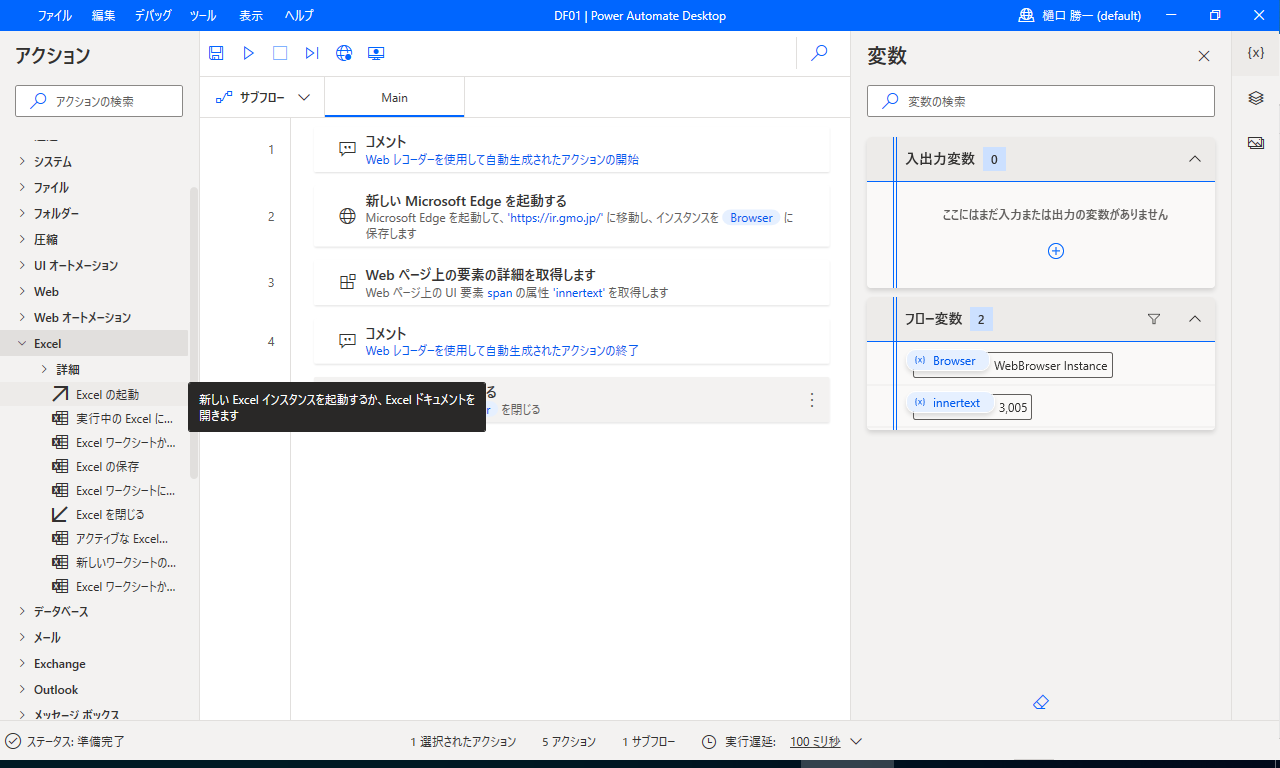Open the デバッグ menu

click(x=153, y=15)
